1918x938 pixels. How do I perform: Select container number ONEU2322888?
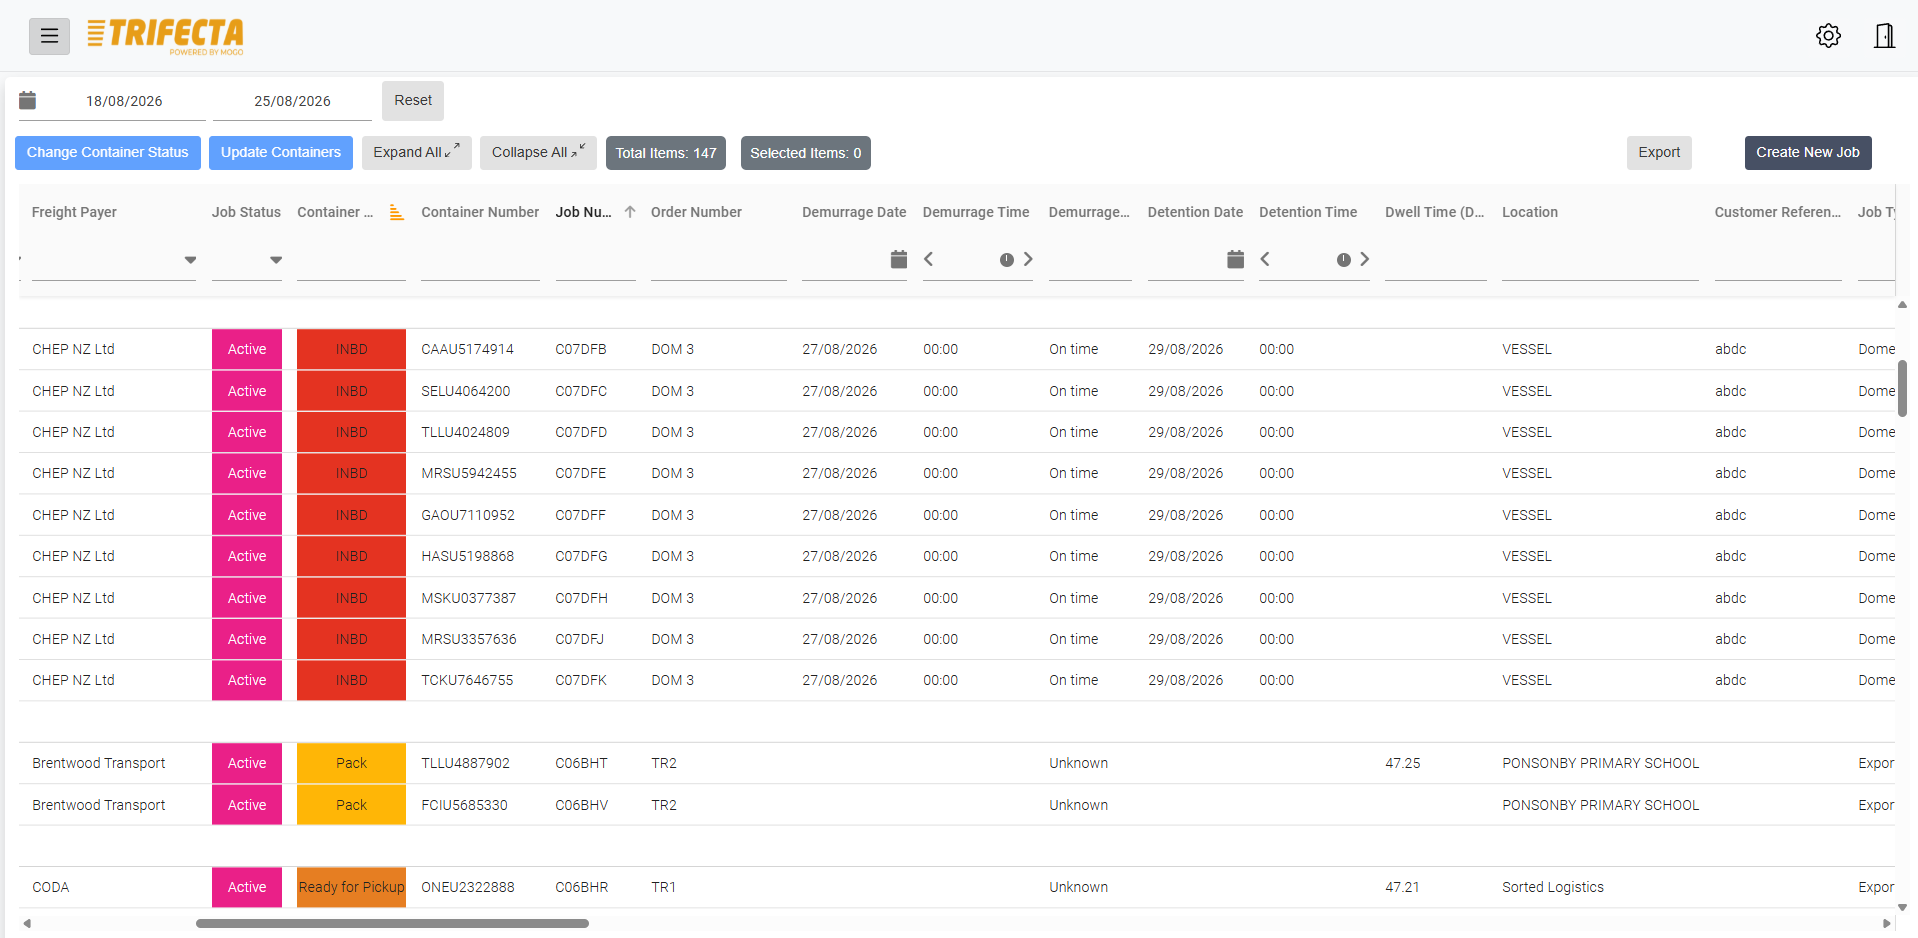pos(468,887)
